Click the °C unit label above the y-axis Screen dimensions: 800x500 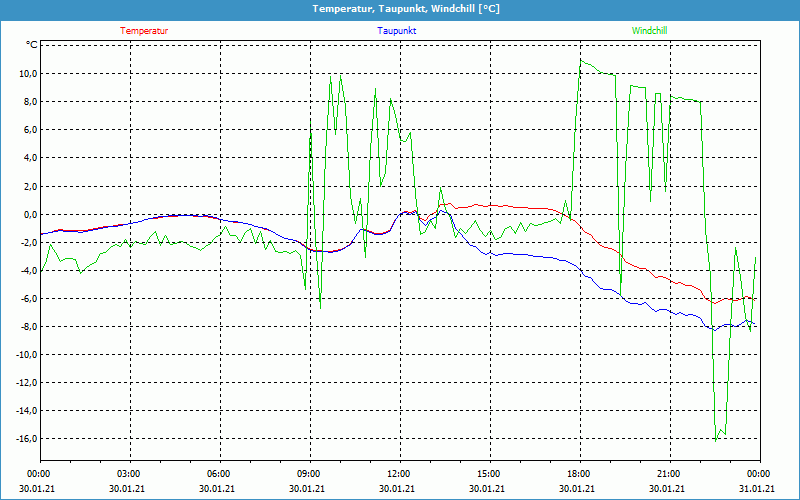click(31, 45)
